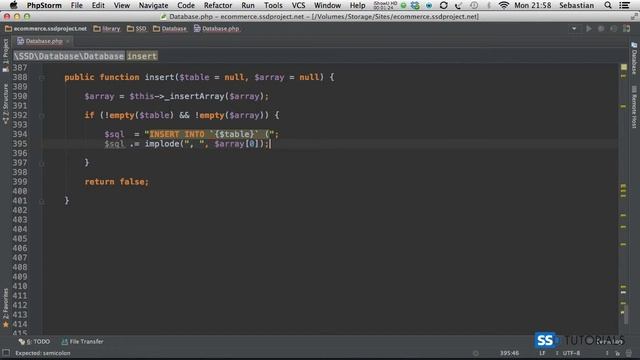Click the Mon 21:58 clock
This screenshot has height=360, width=640.
(532, 5)
